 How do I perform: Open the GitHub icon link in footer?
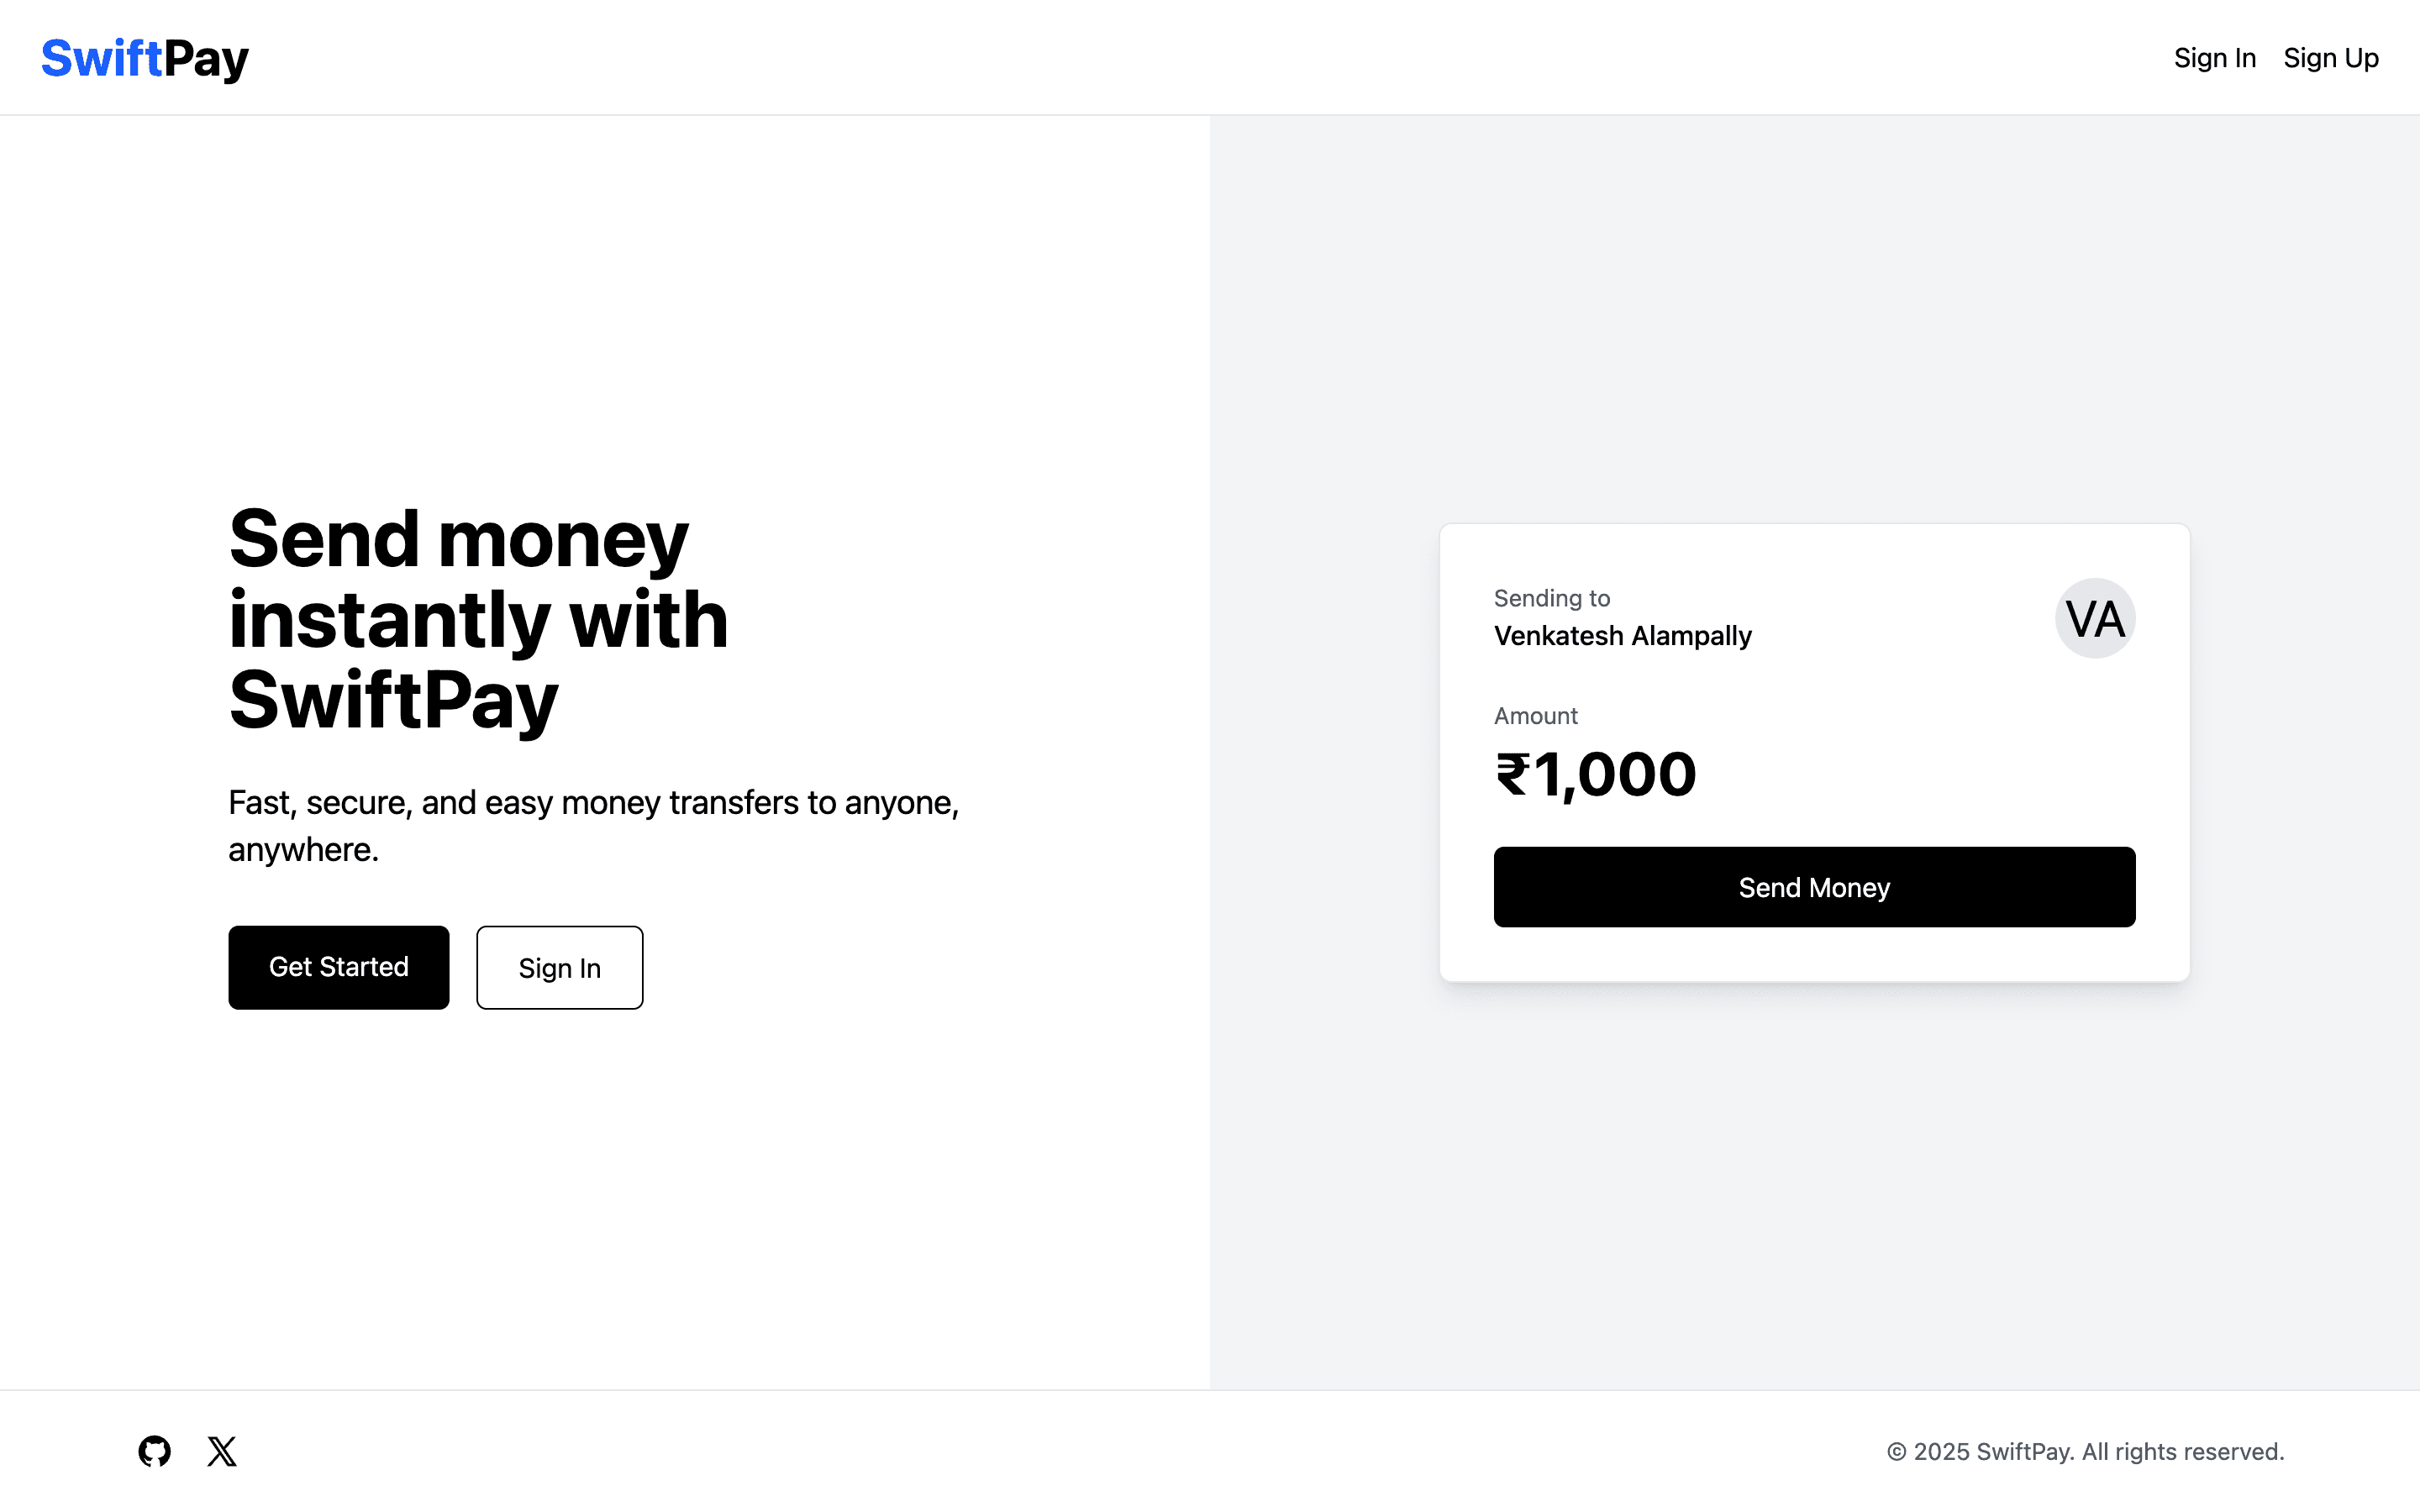[154, 1451]
